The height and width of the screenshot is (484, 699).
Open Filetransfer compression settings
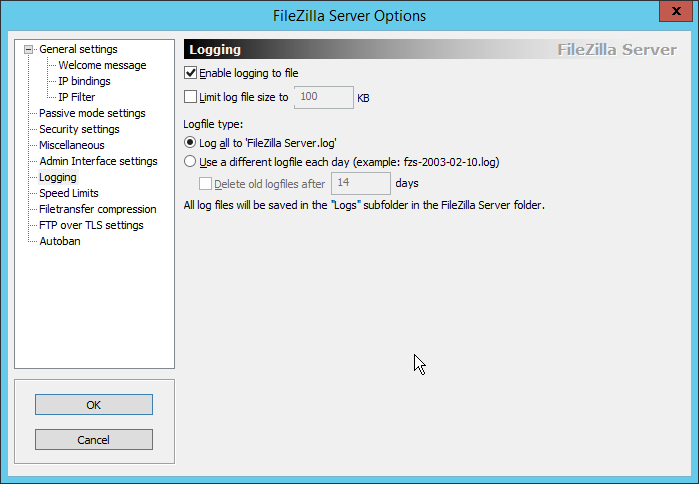(98, 209)
